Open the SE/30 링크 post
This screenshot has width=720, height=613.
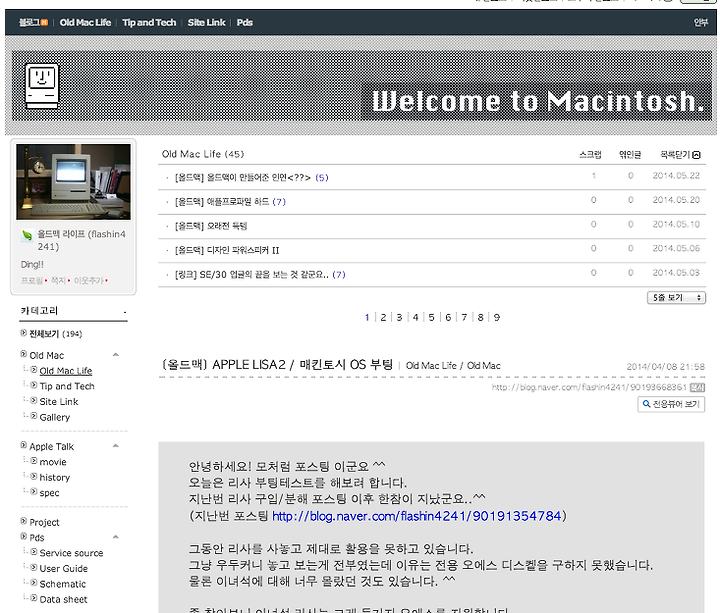click(x=252, y=275)
